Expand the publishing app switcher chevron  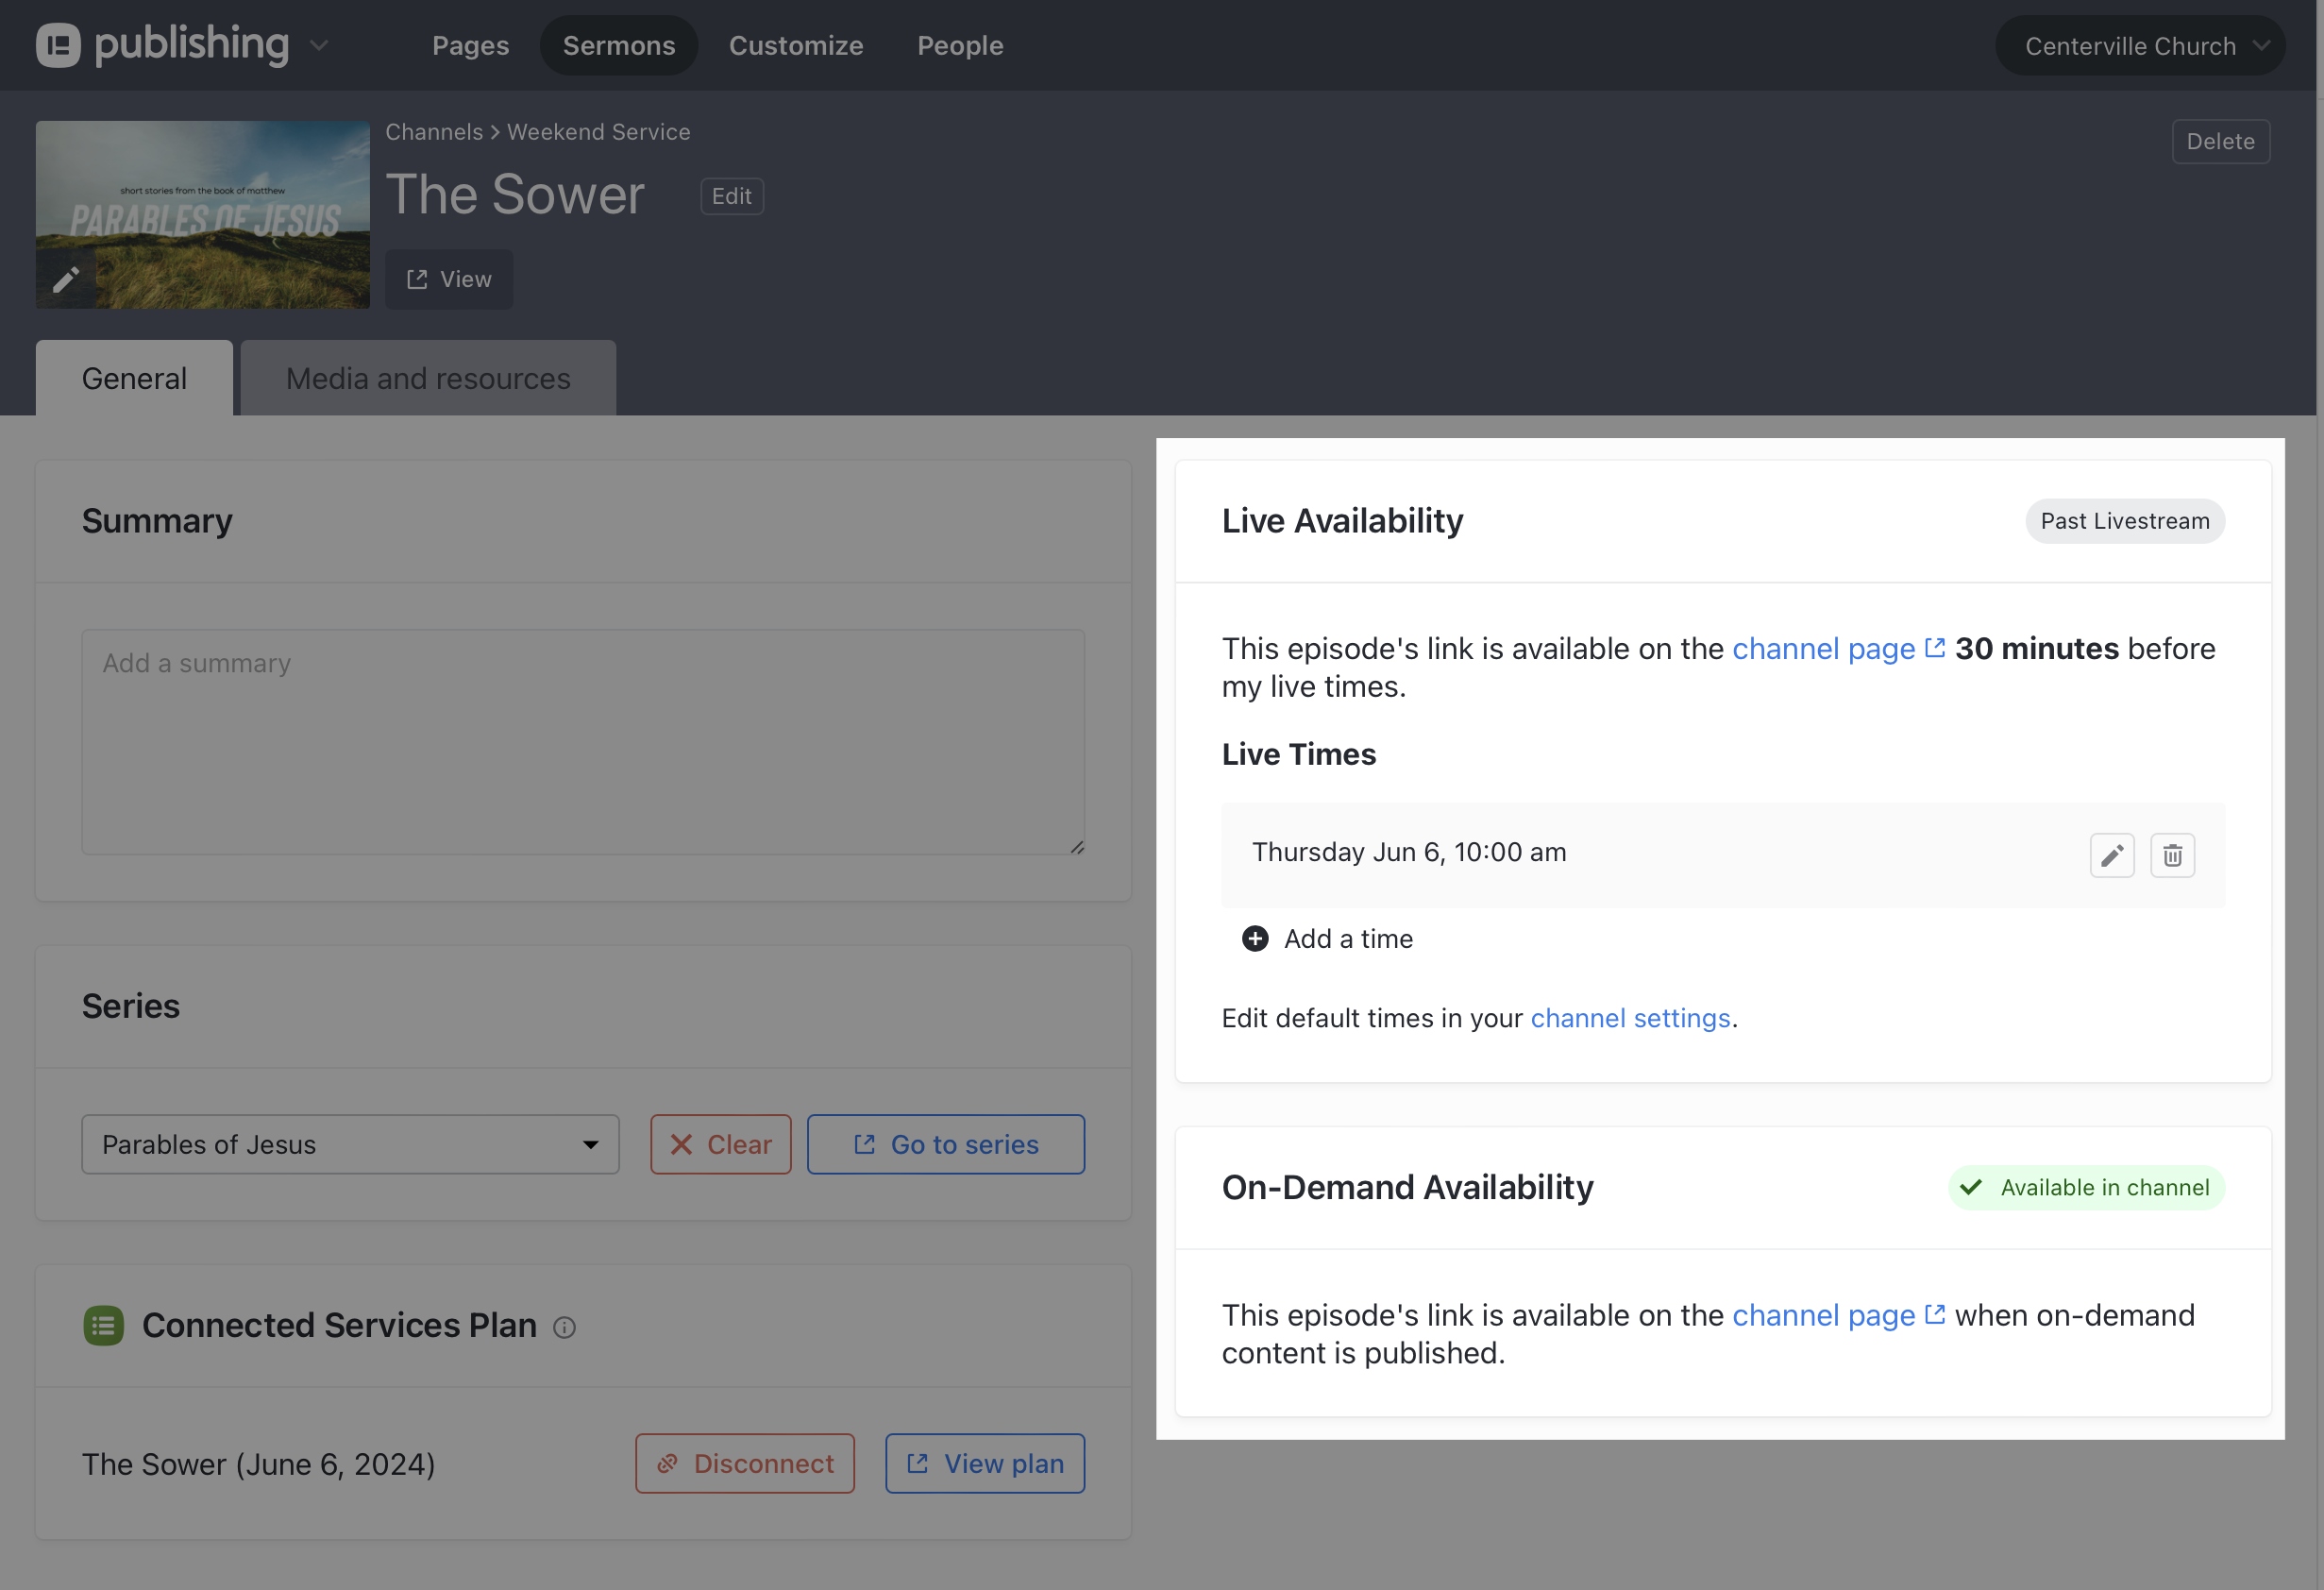[x=319, y=45]
